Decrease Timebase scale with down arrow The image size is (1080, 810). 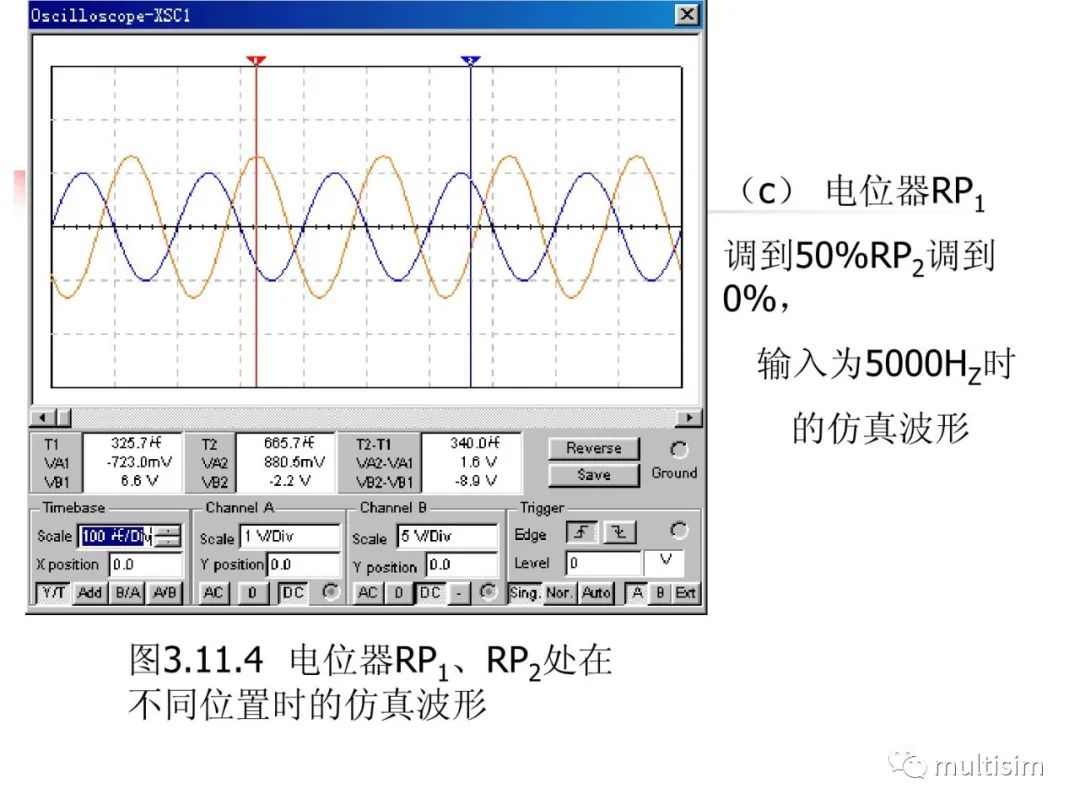pyautogui.click(x=169, y=540)
